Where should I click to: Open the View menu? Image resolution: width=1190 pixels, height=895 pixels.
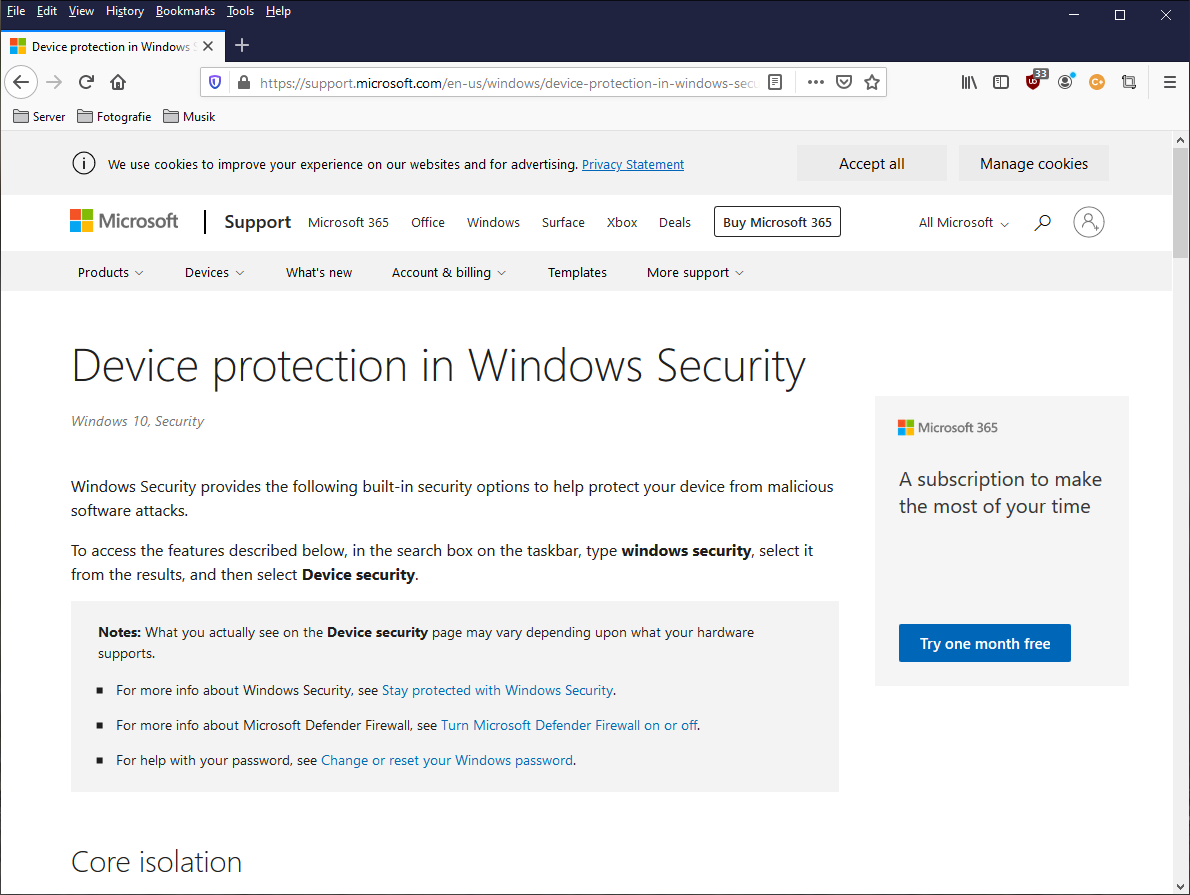(x=81, y=11)
